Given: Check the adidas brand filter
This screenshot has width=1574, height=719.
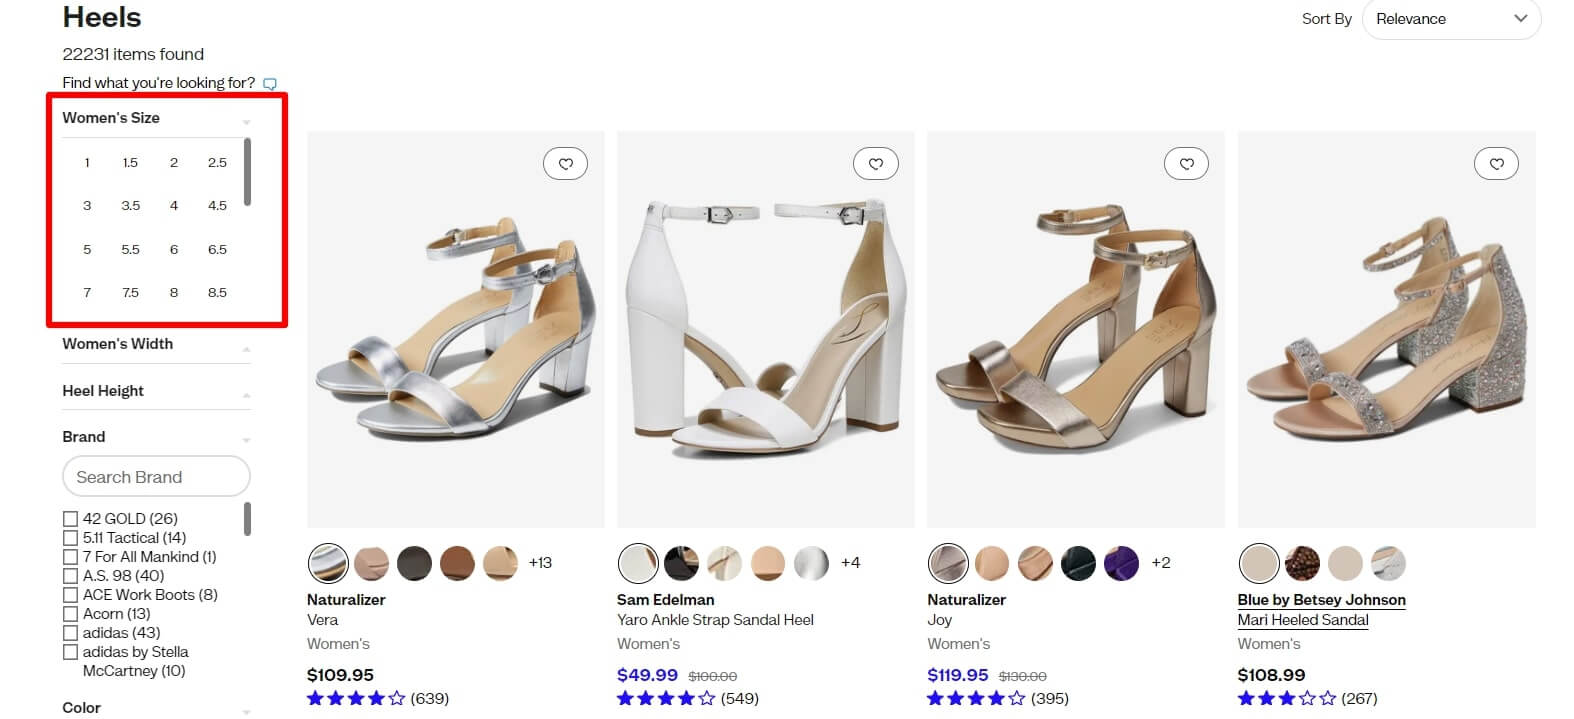Looking at the screenshot, I should tap(70, 632).
